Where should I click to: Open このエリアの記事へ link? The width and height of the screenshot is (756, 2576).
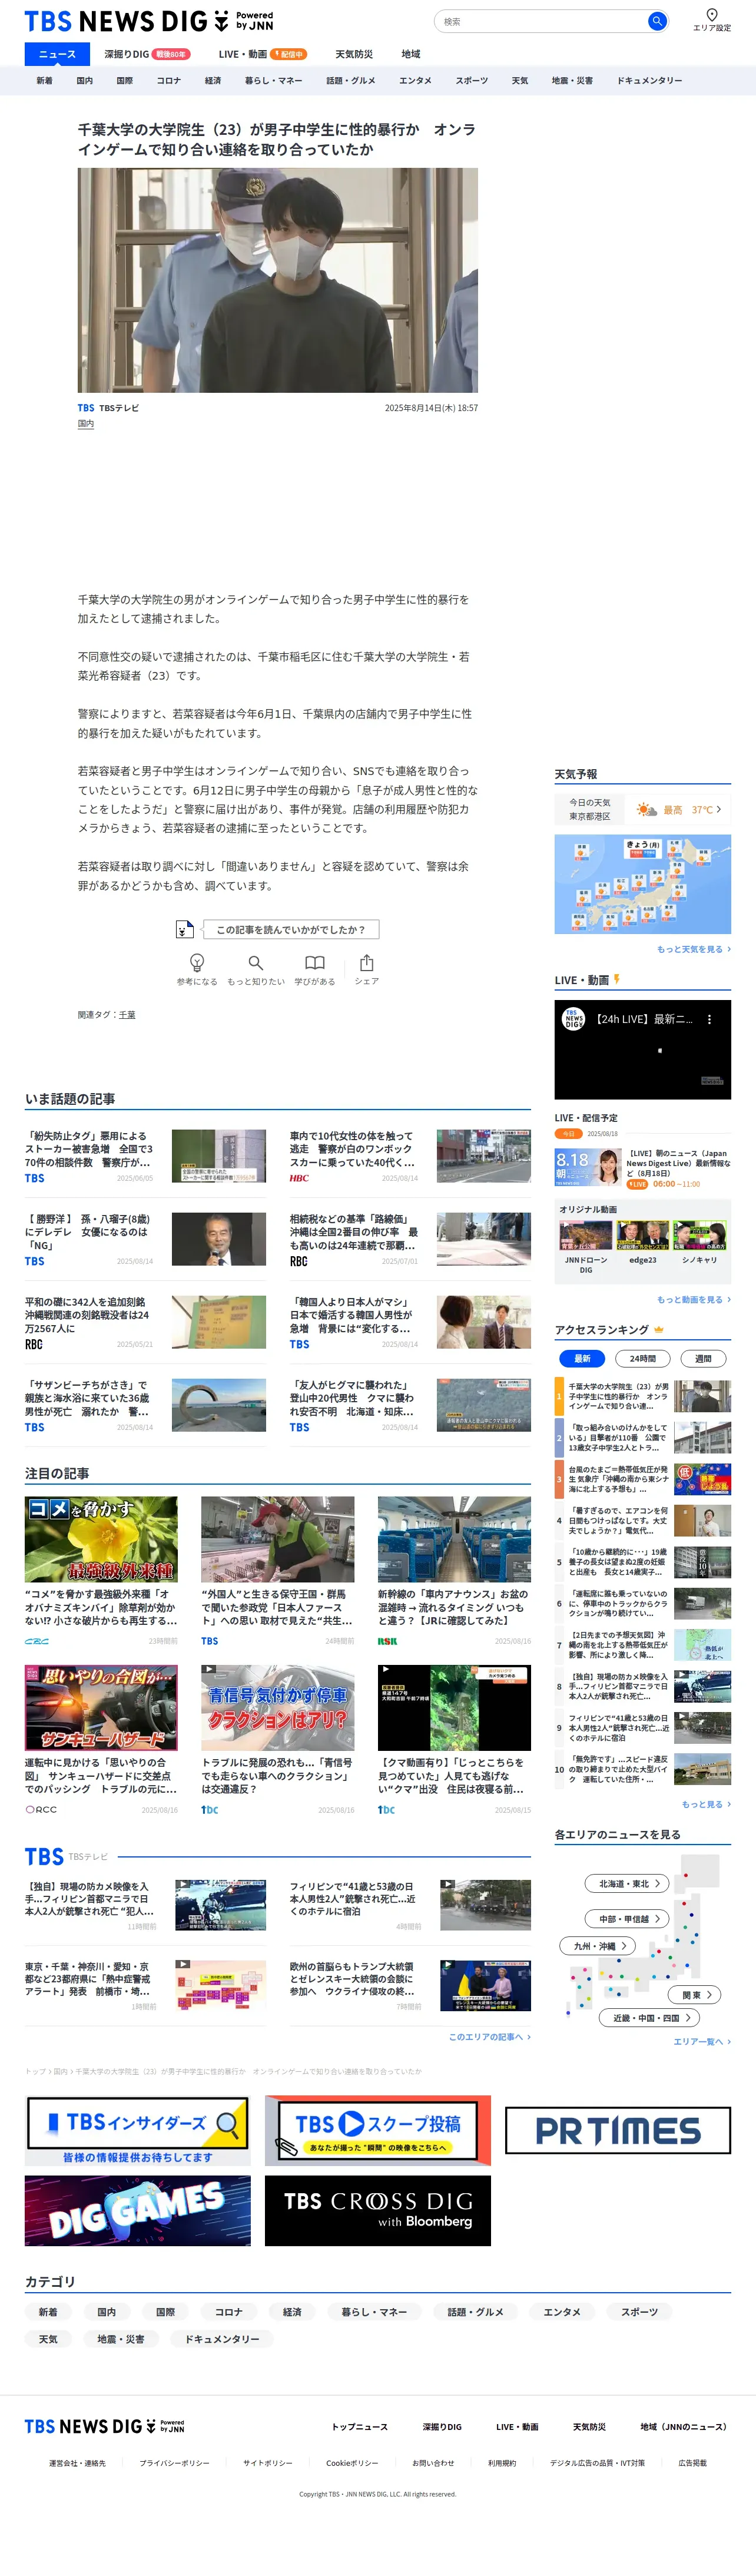(x=489, y=2037)
